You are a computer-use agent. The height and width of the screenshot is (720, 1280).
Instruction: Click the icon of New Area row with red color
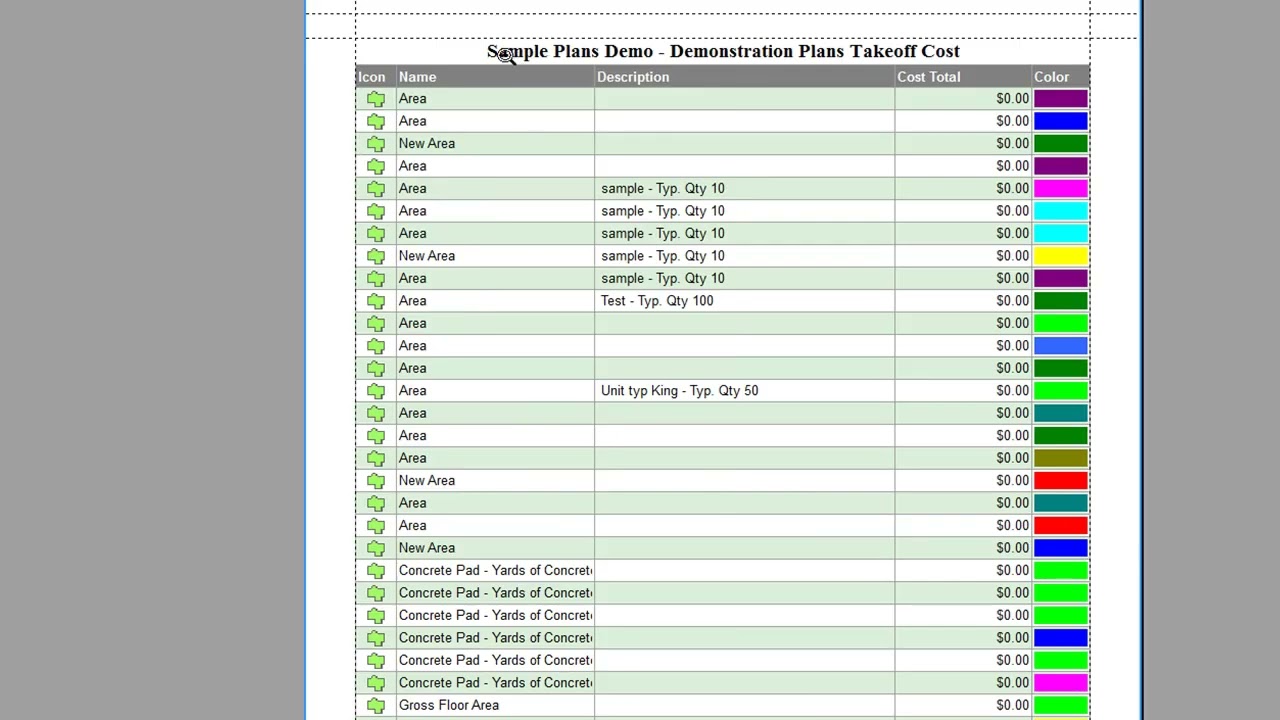[376, 481]
